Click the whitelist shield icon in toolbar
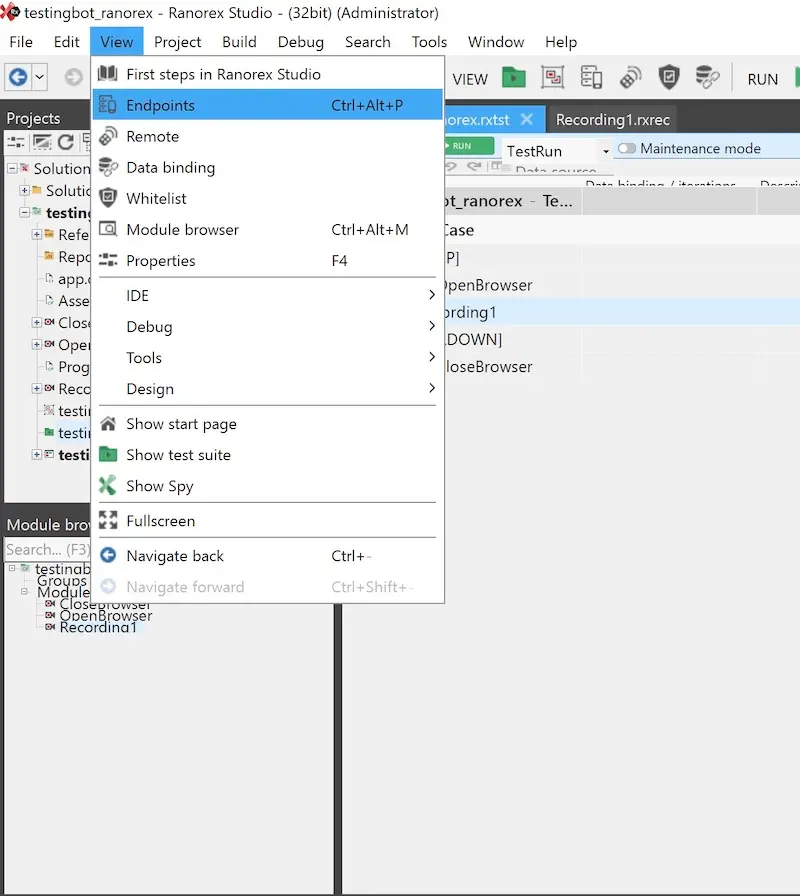The width and height of the screenshot is (800, 896). coord(669,77)
